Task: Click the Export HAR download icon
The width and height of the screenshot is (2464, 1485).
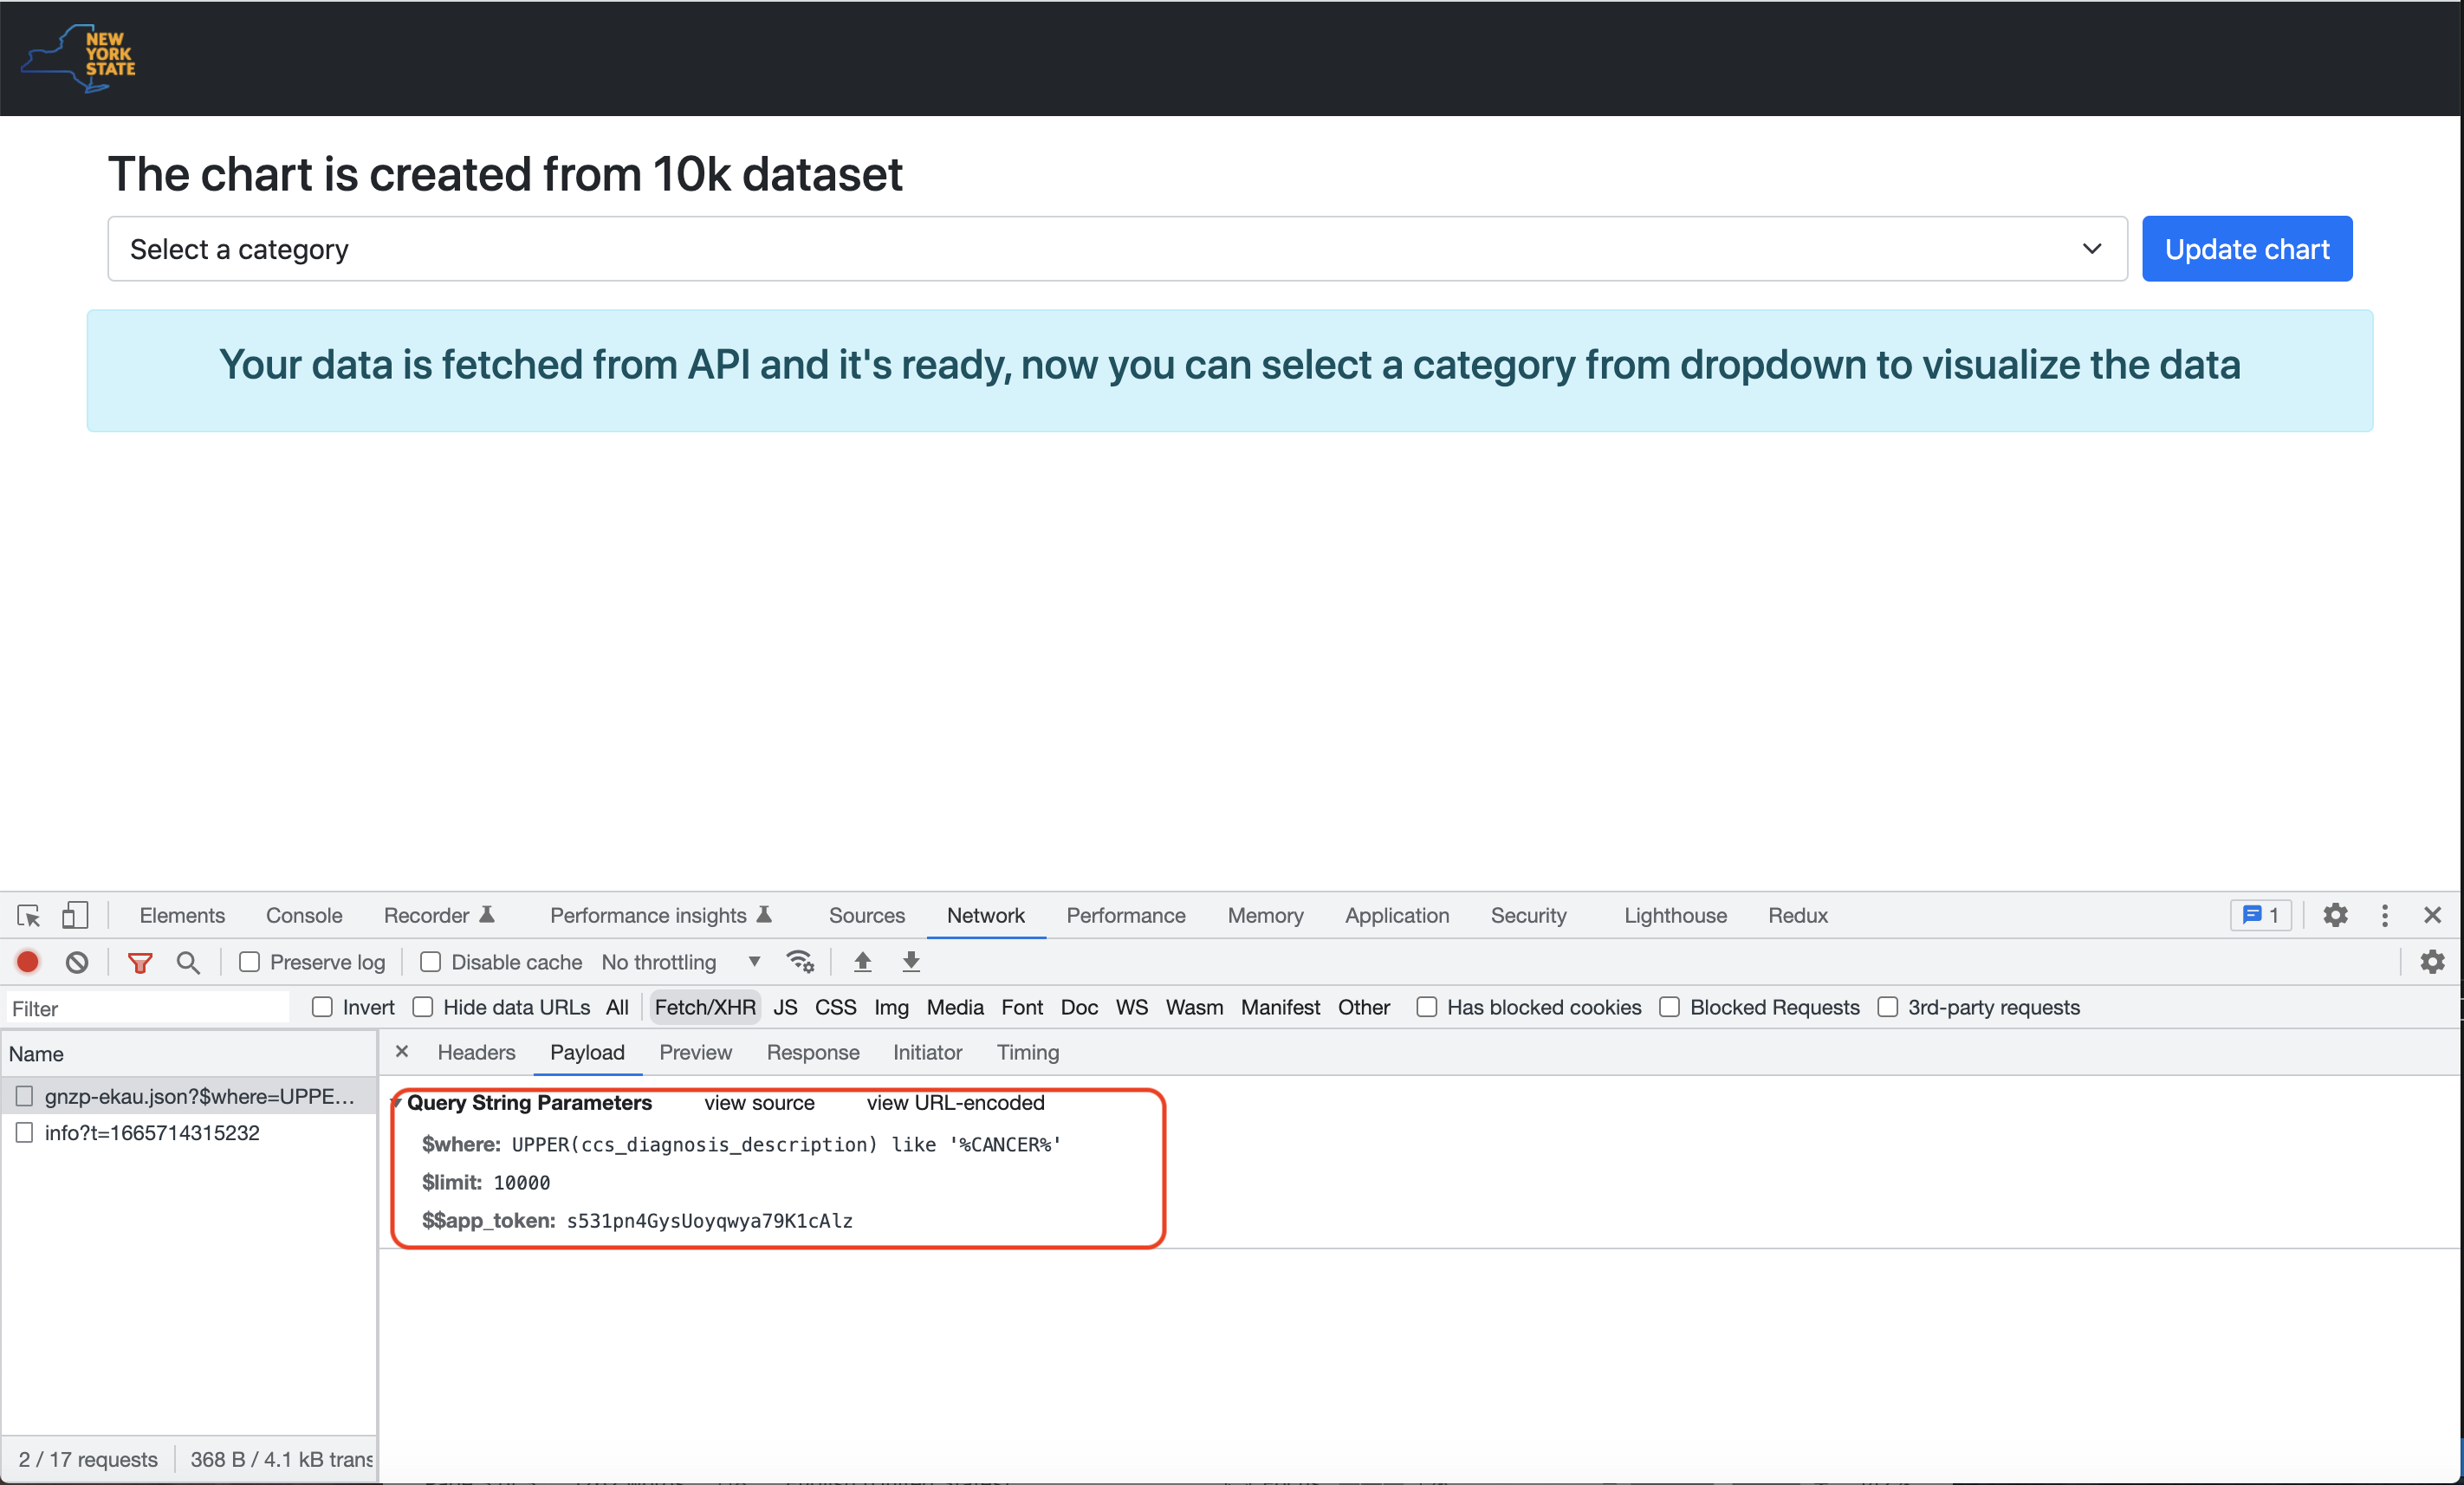Action: 911,962
